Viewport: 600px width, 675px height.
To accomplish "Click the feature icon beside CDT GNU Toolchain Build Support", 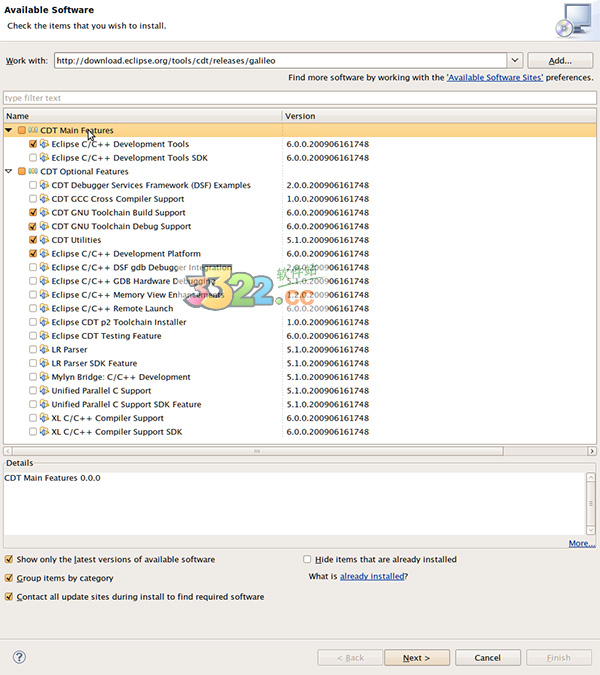I will point(44,212).
